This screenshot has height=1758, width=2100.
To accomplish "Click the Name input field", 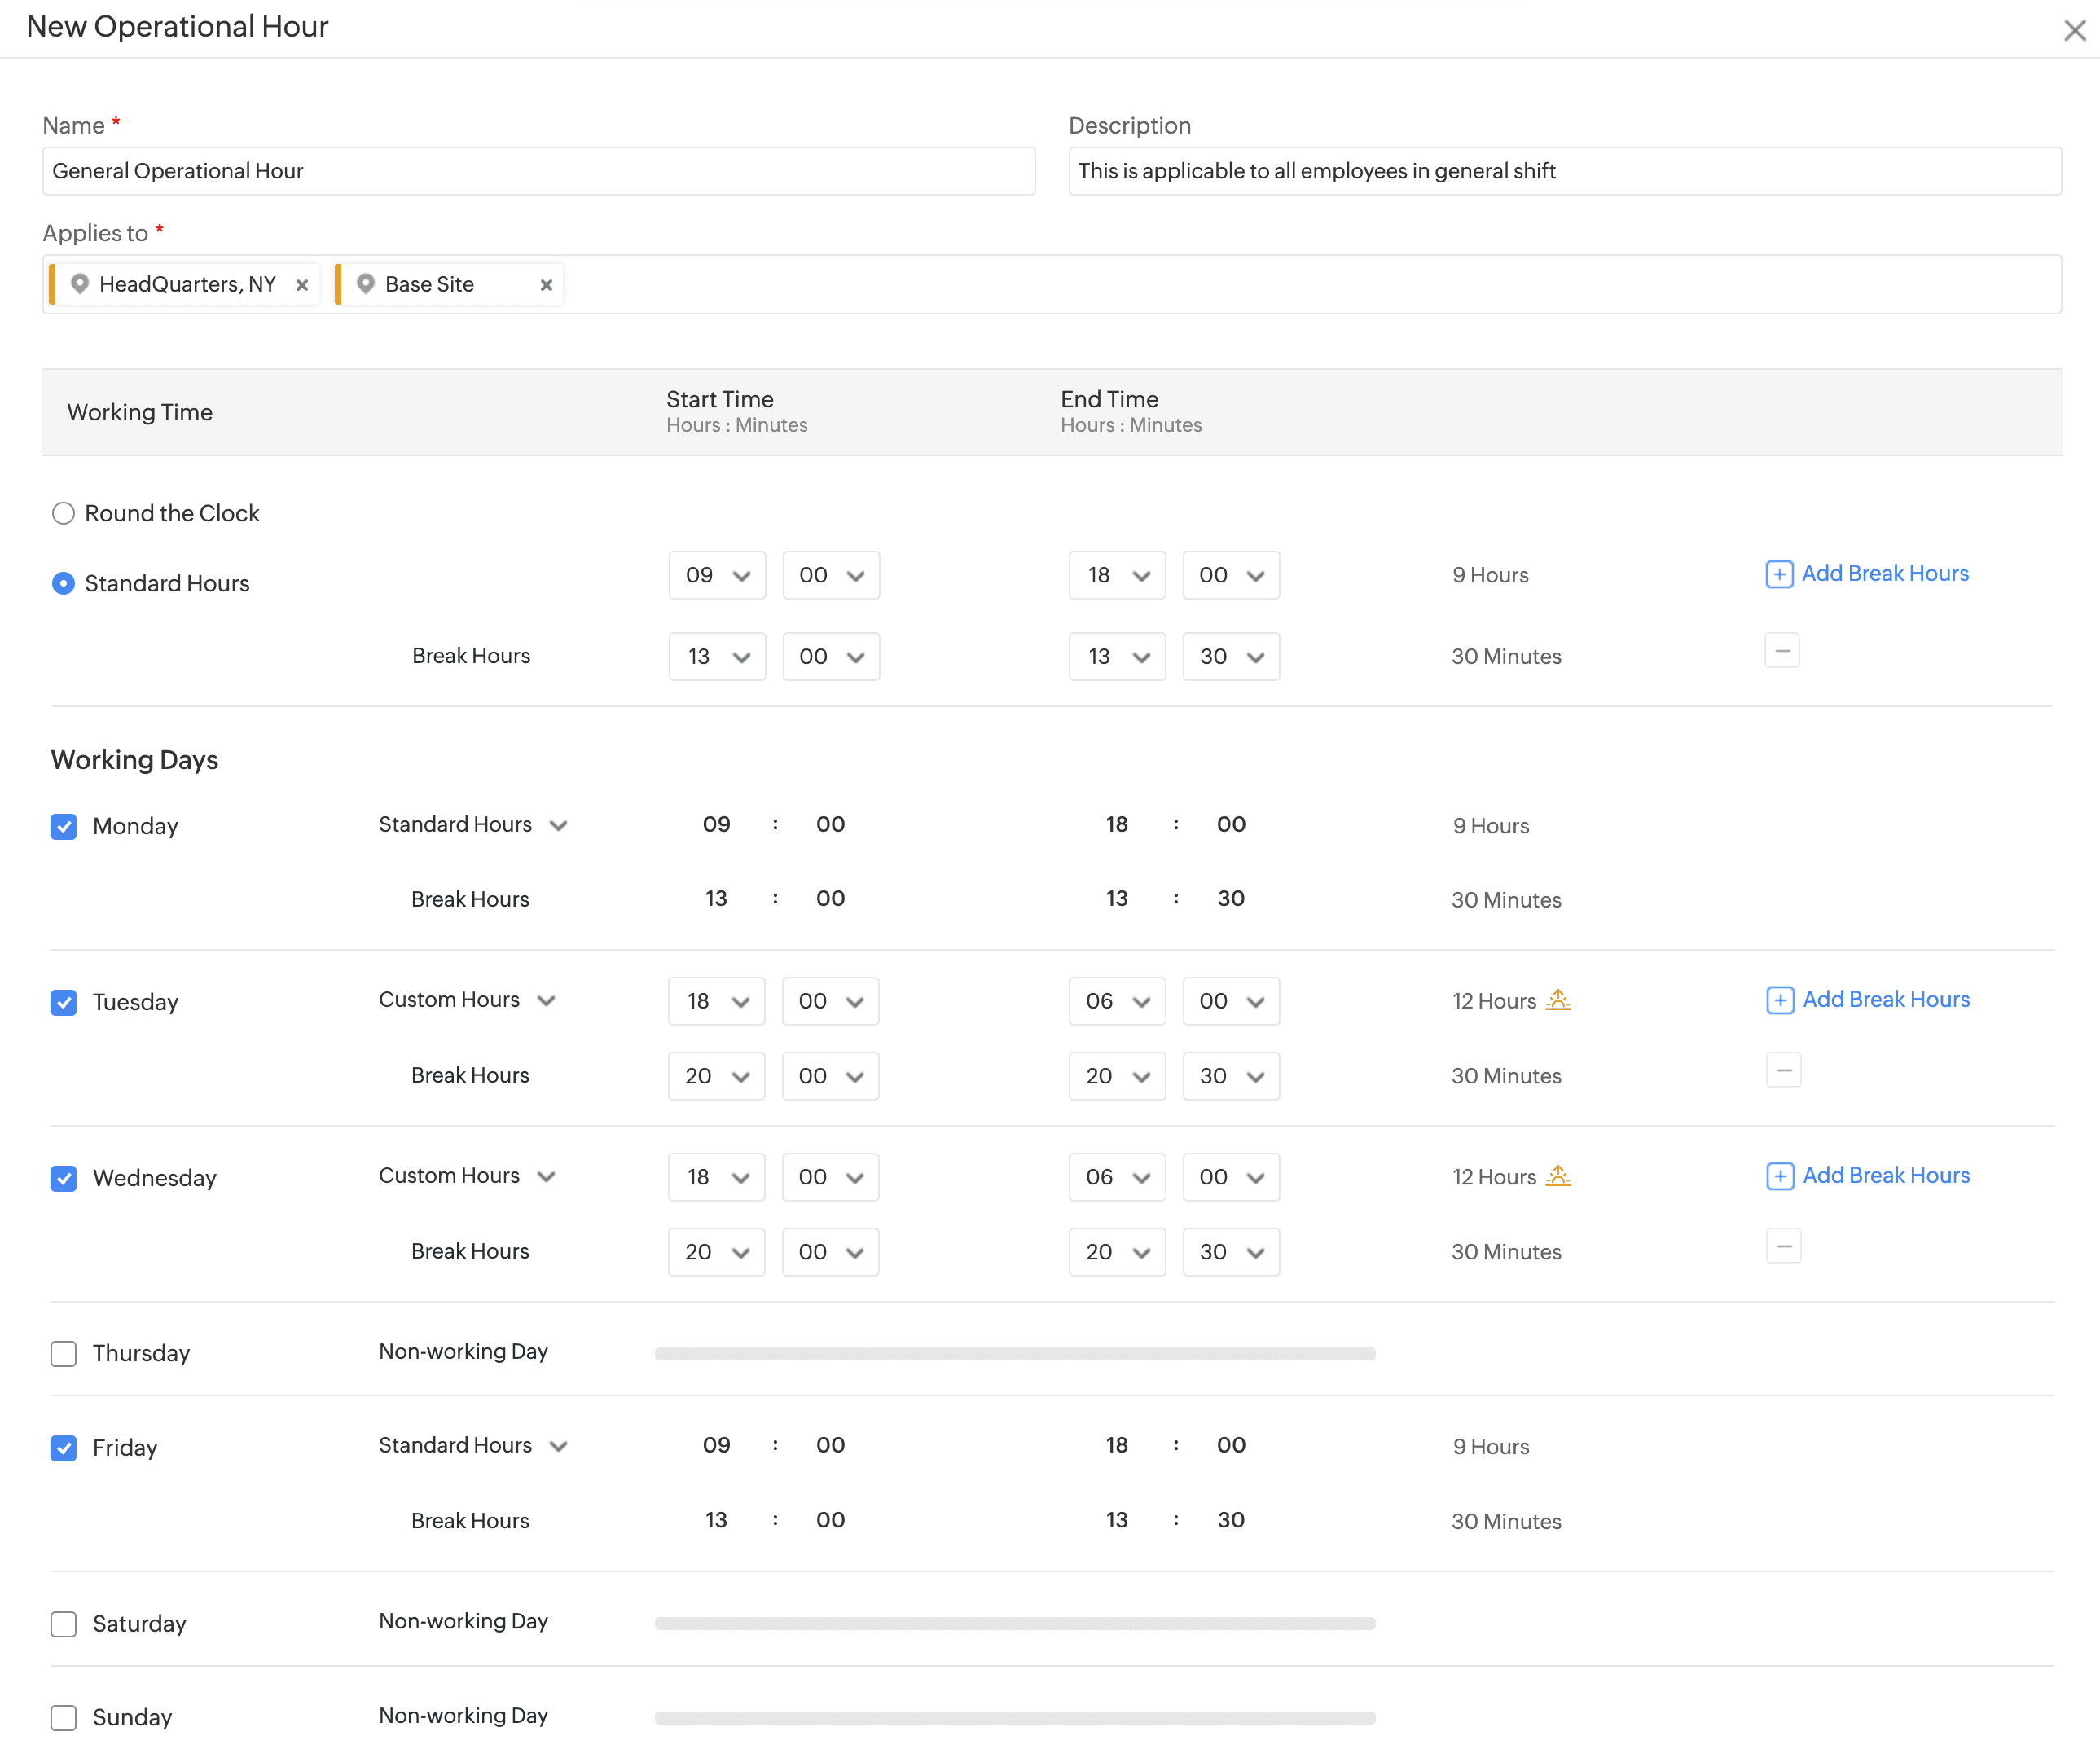I will [x=538, y=171].
